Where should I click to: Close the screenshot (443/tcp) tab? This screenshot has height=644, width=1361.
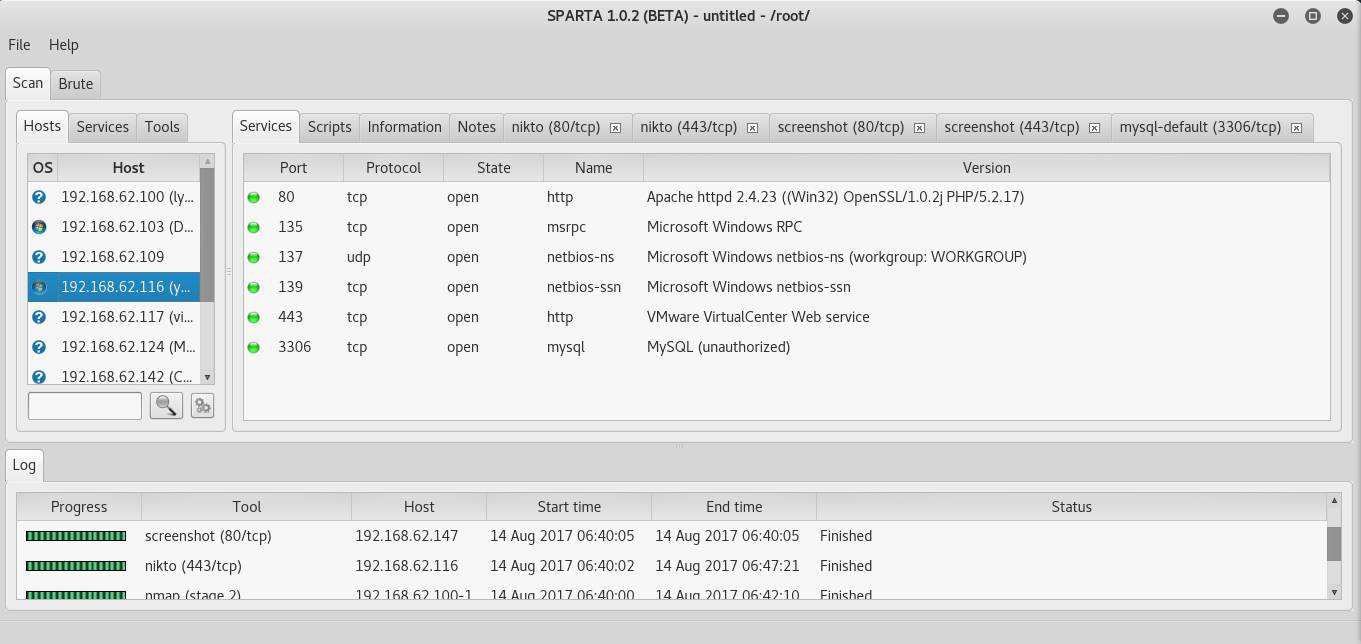click(x=1094, y=127)
